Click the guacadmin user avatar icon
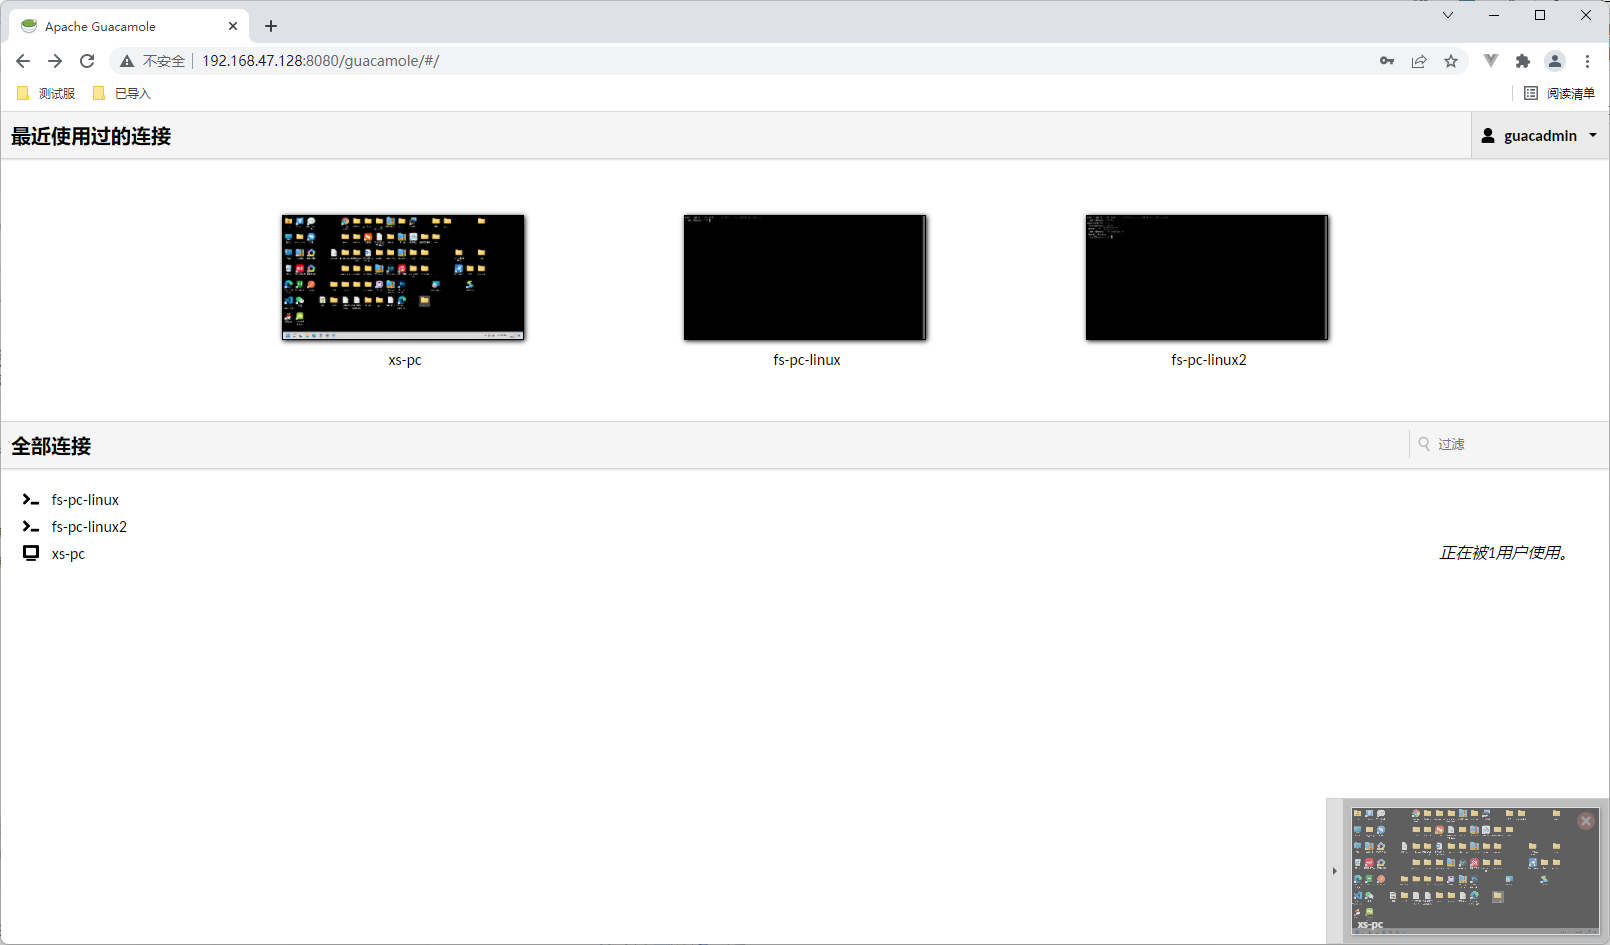 pyautogui.click(x=1488, y=136)
